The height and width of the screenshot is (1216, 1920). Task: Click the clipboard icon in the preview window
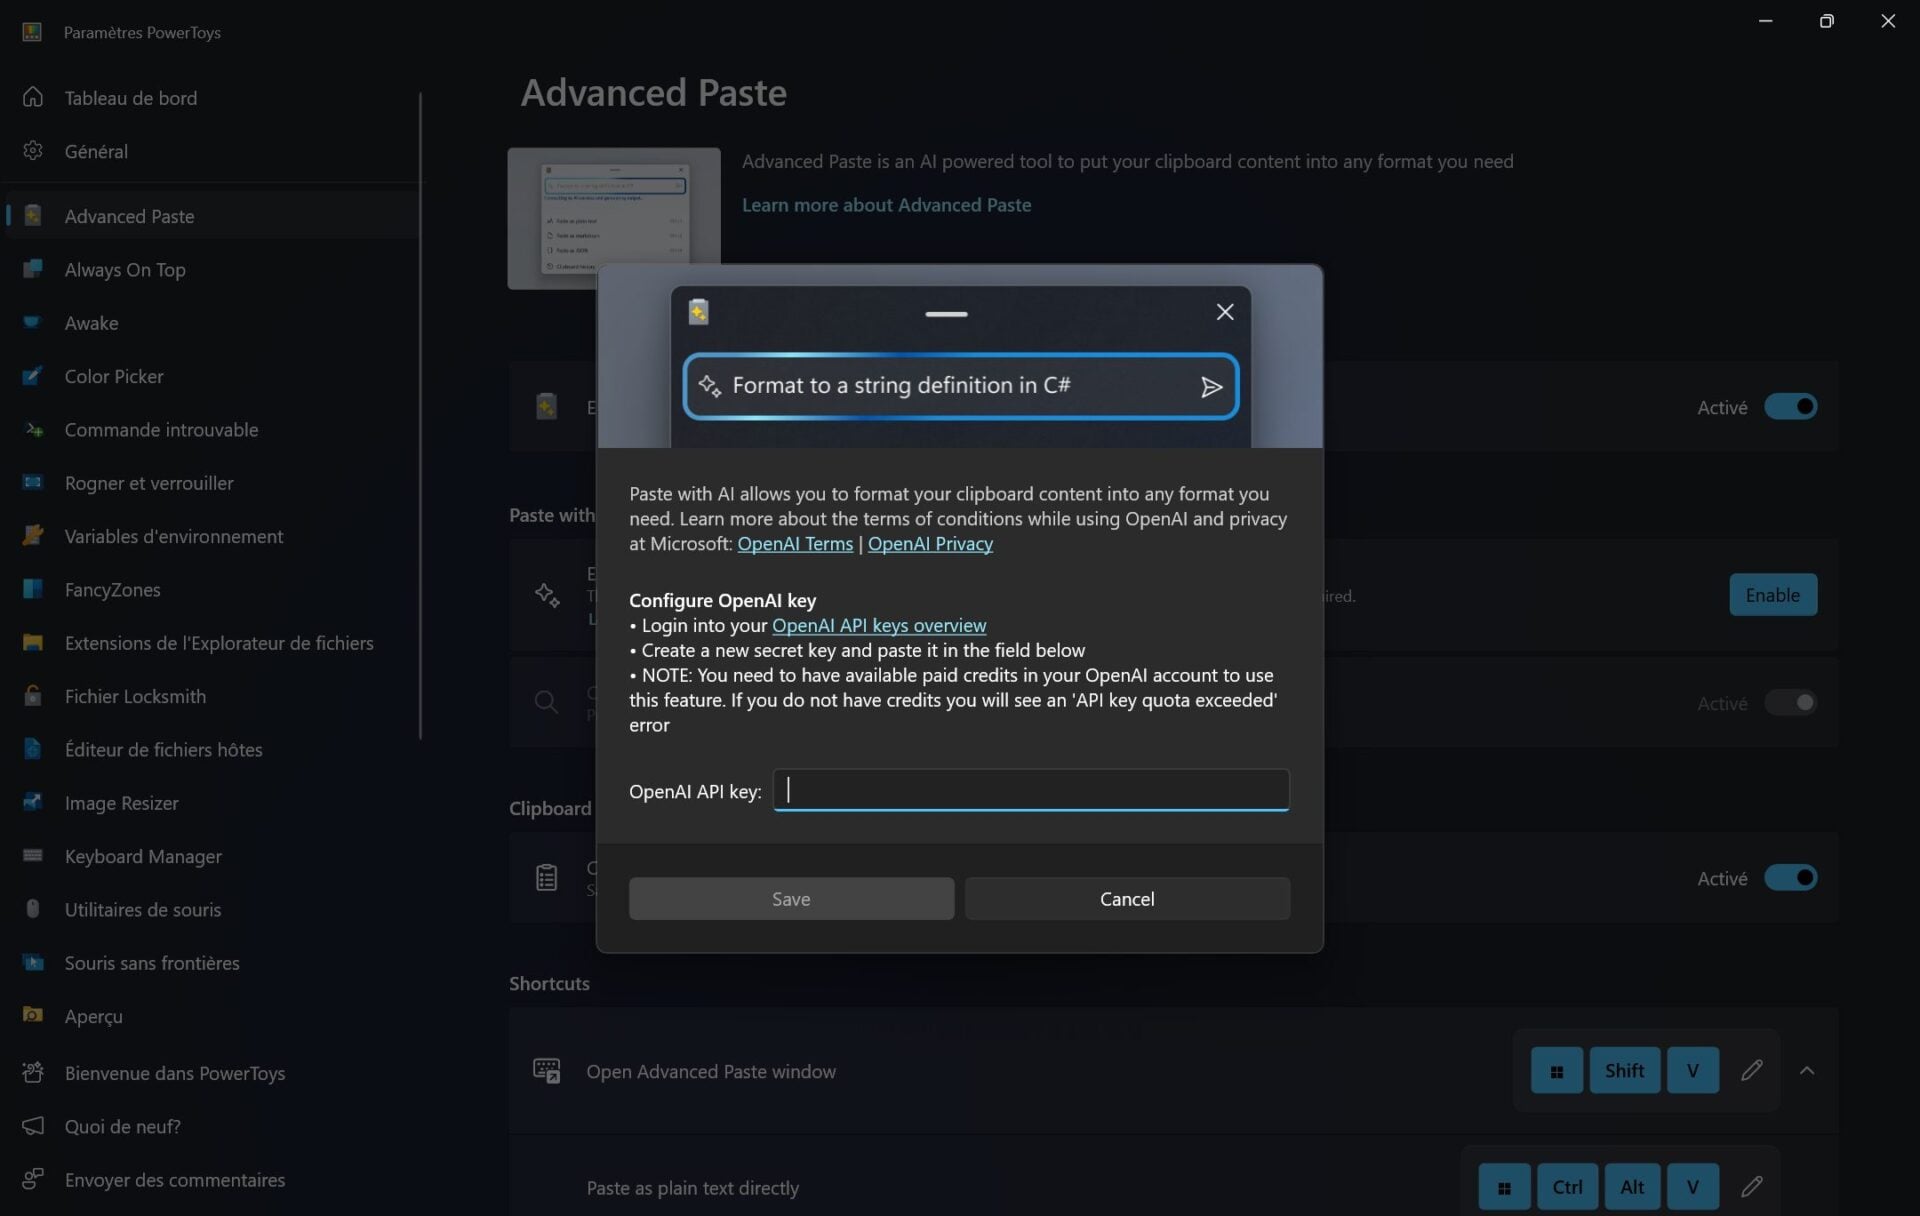click(699, 312)
